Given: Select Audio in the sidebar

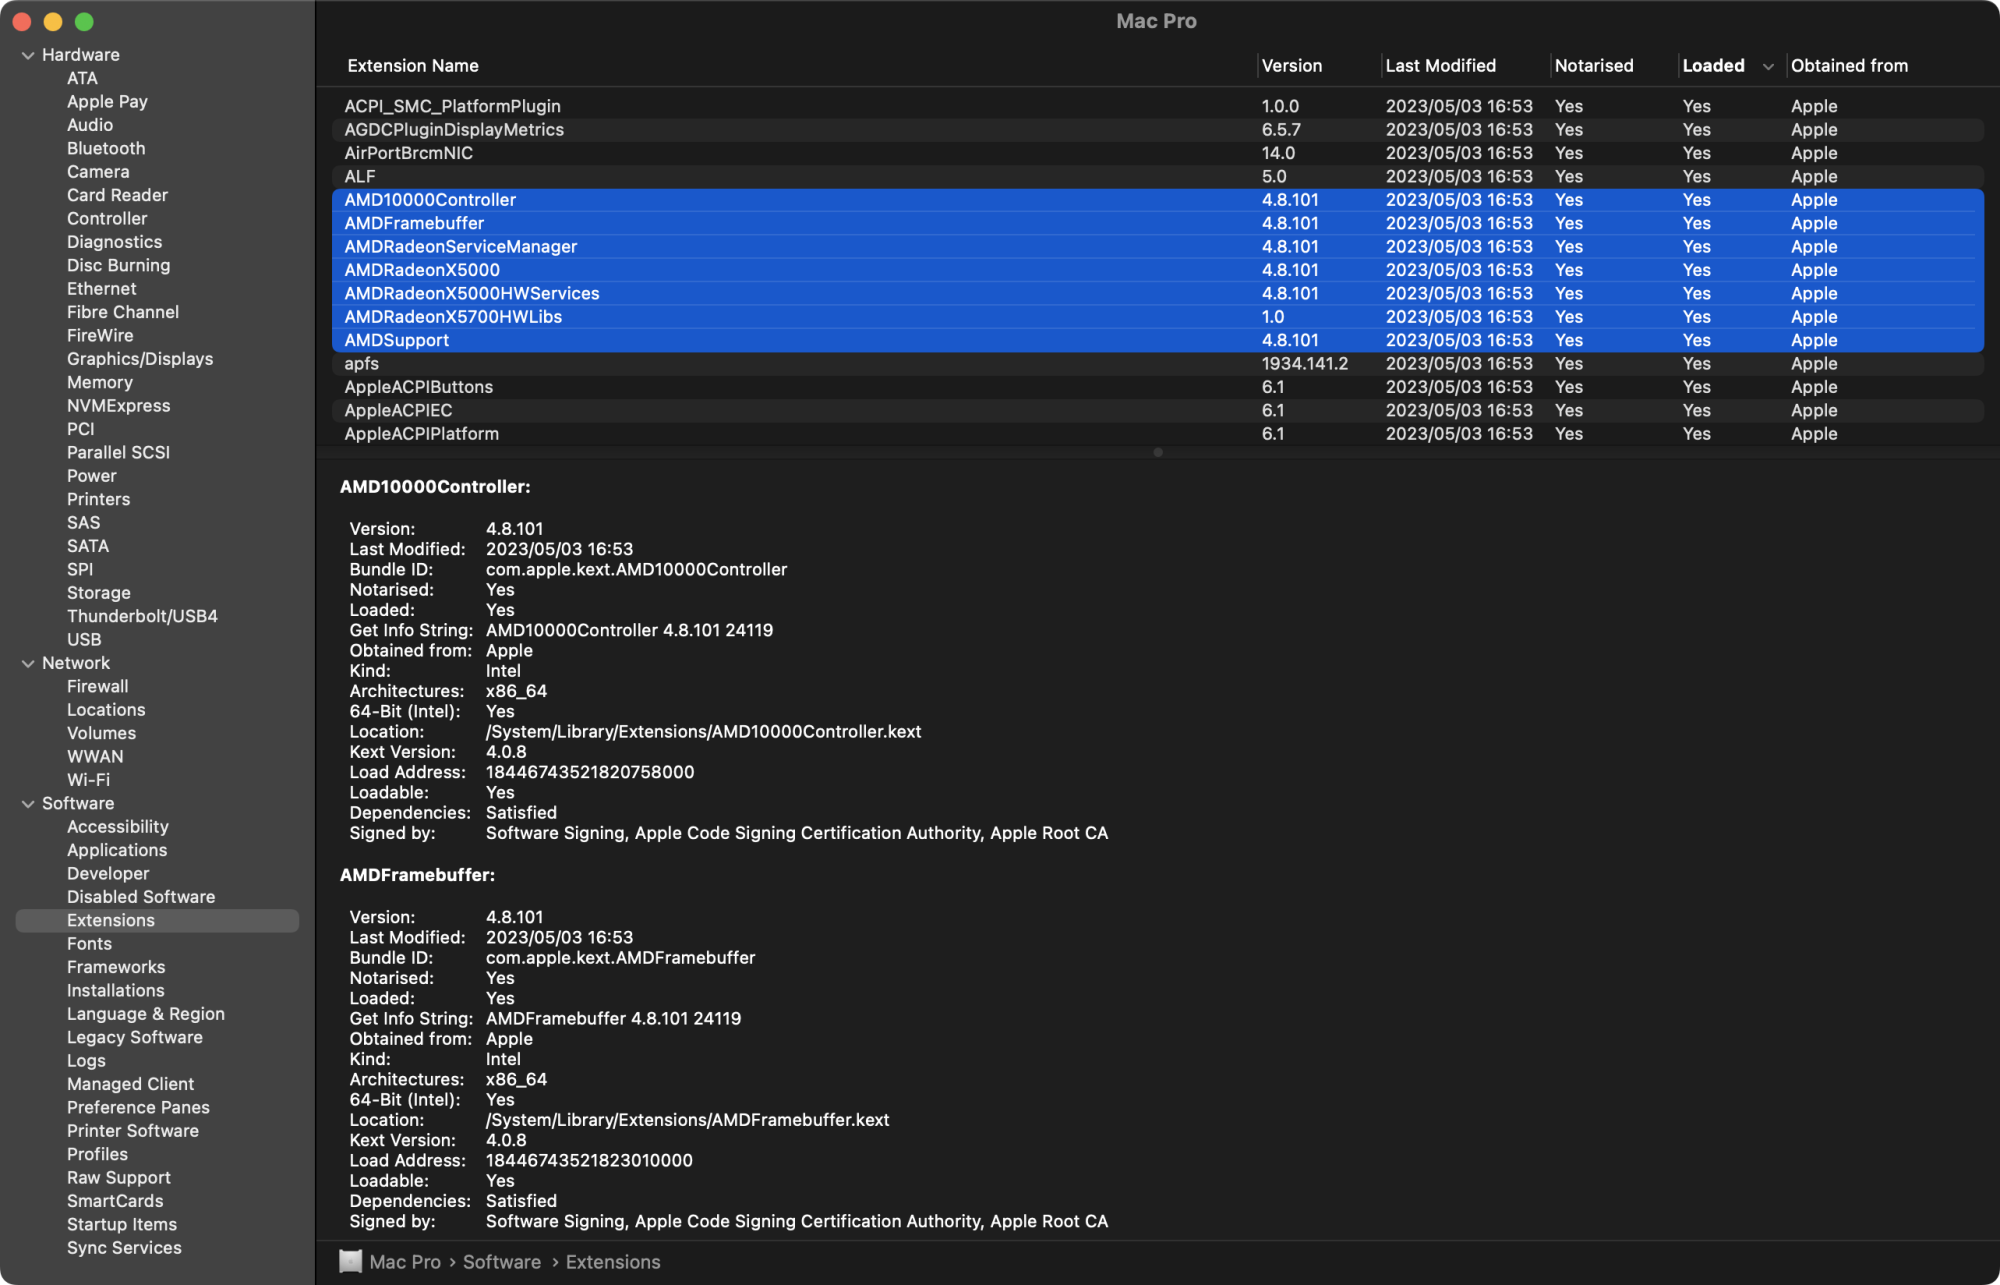Looking at the screenshot, I should [90, 125].
